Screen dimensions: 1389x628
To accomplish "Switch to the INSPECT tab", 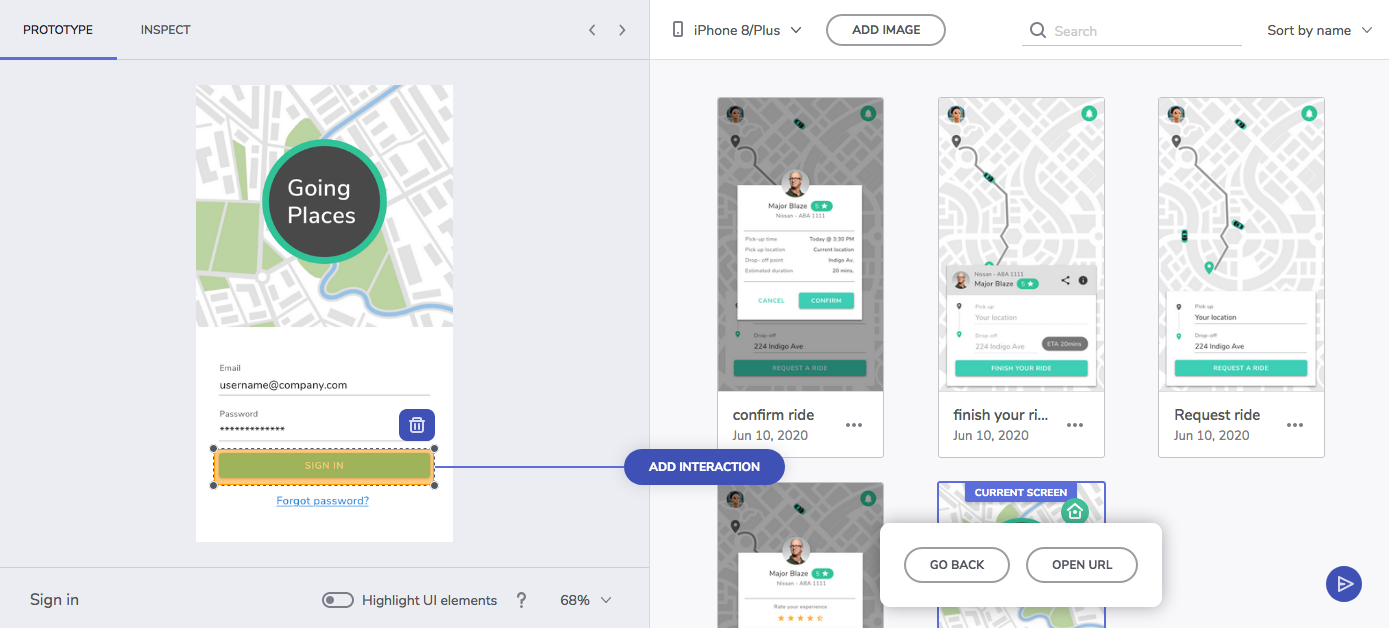I will click(165, 30).
